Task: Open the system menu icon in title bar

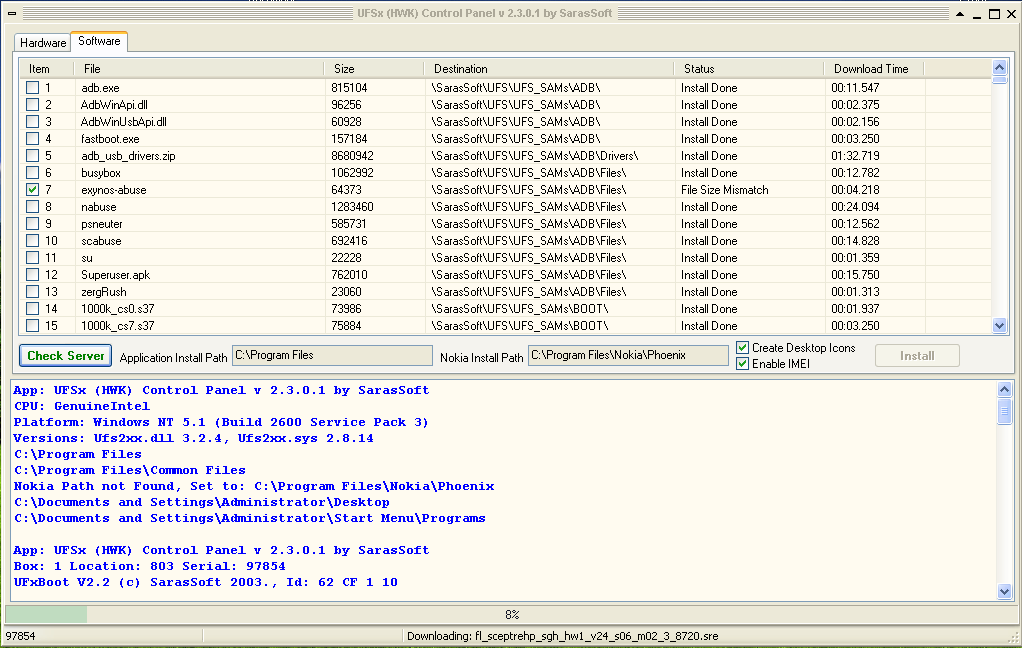Action: point(12,13)
